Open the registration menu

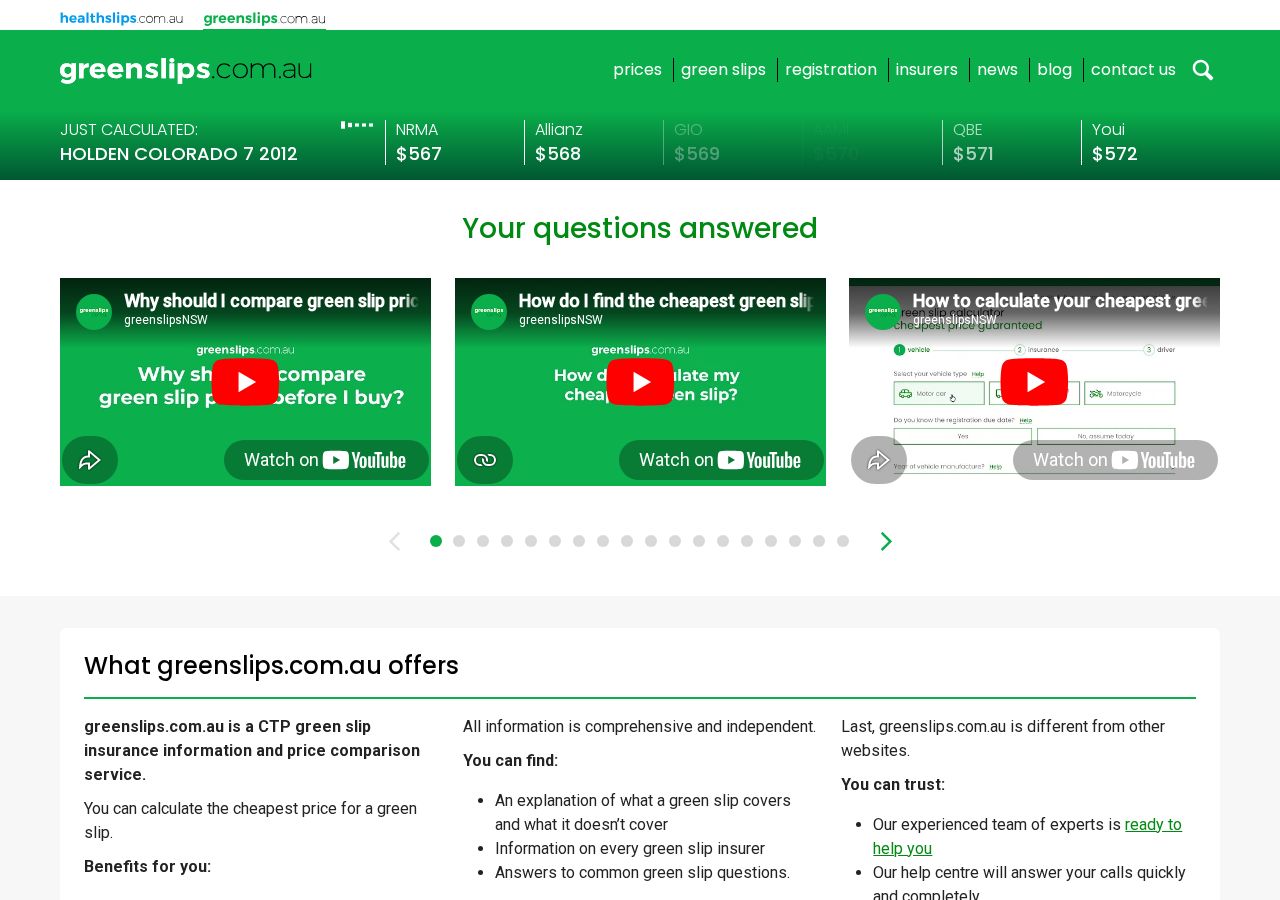pos(831,70)
